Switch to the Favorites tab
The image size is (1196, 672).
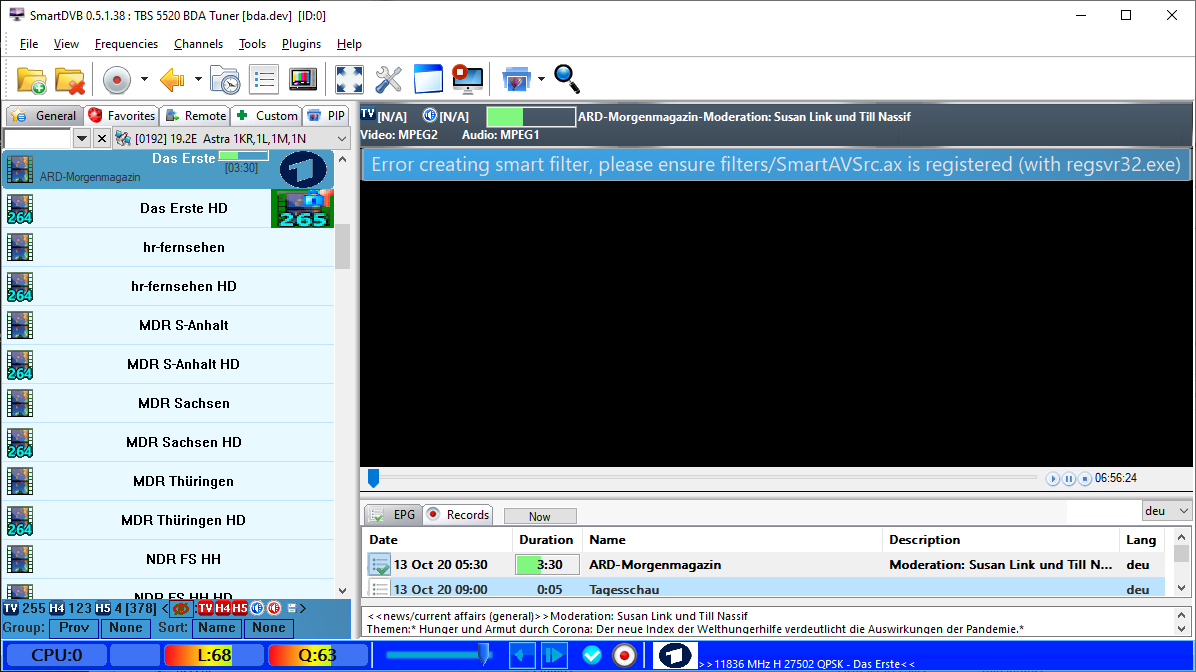tap(122, 116)
